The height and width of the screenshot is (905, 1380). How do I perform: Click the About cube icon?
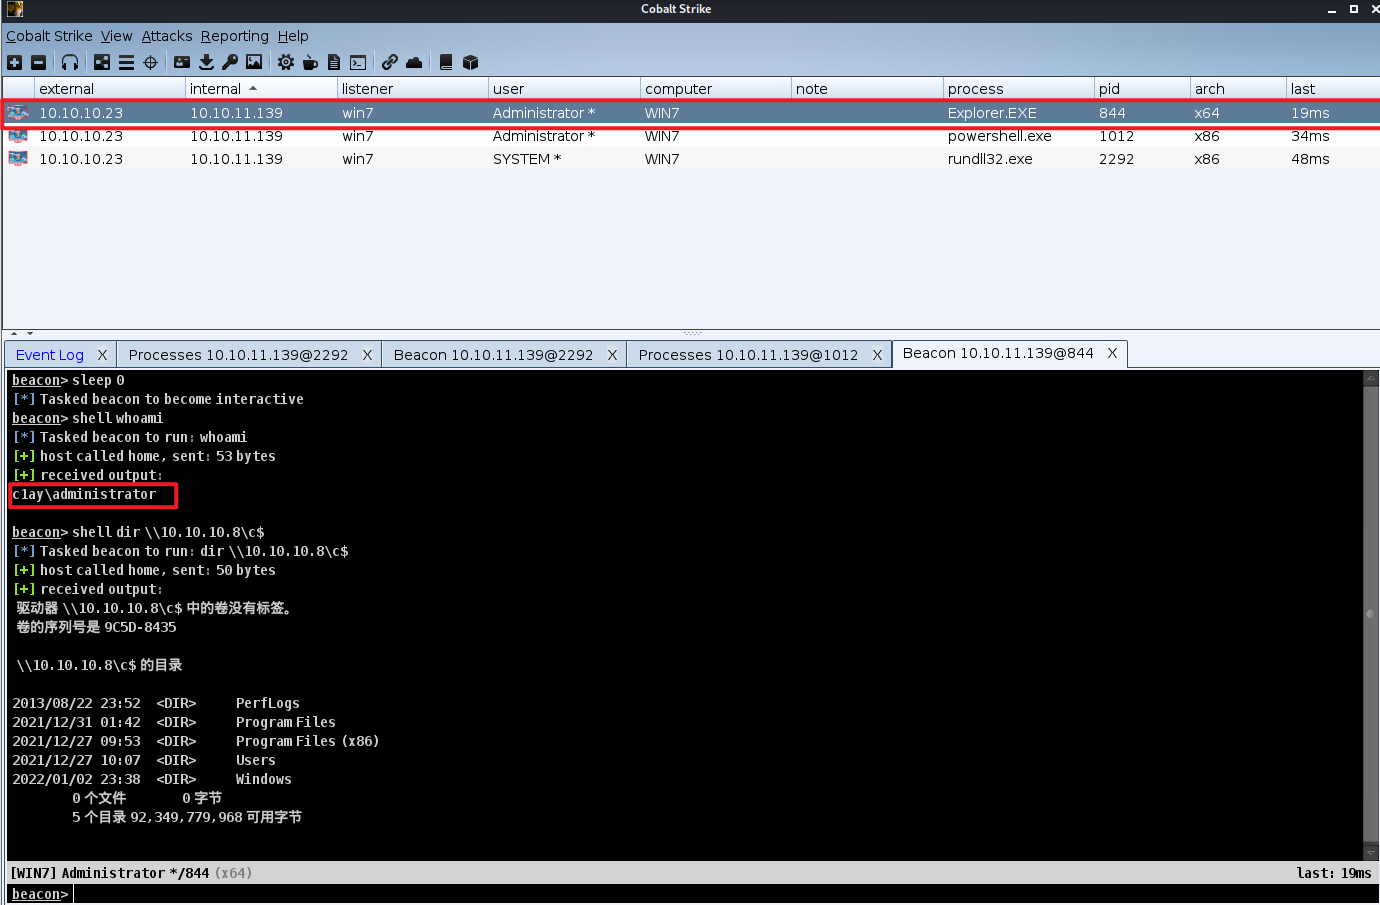coord(470,62)
